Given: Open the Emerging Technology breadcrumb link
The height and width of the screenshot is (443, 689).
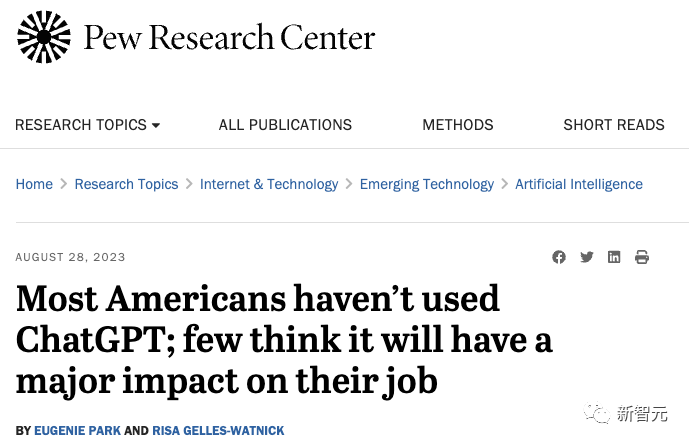Looking at the screenshot, I should point(427,184).
